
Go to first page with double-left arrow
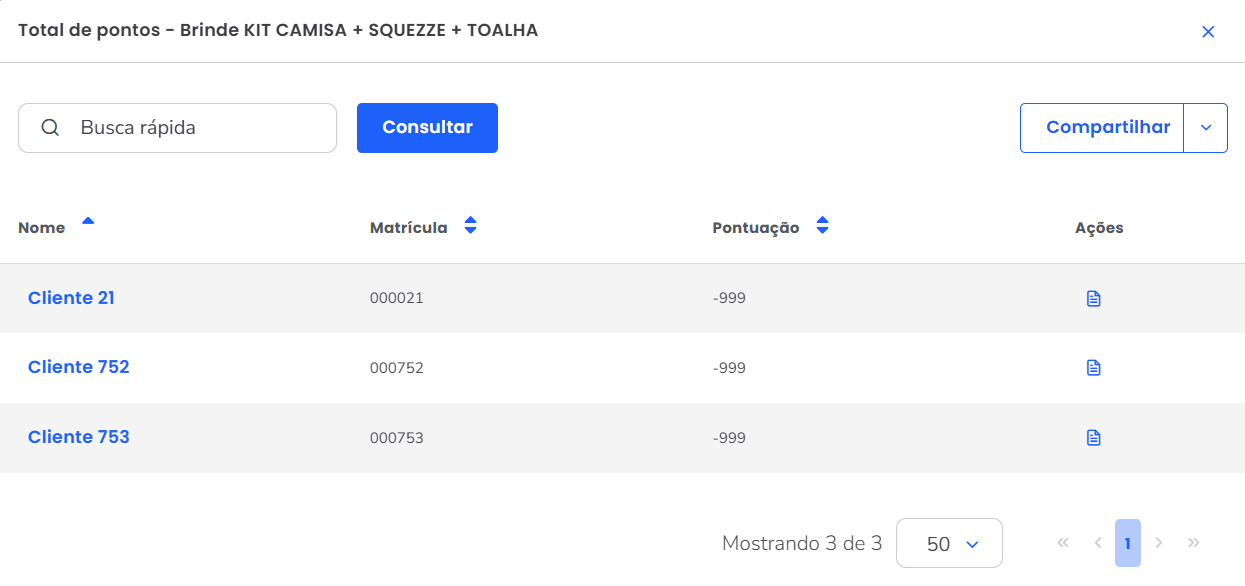(1063, 543)
